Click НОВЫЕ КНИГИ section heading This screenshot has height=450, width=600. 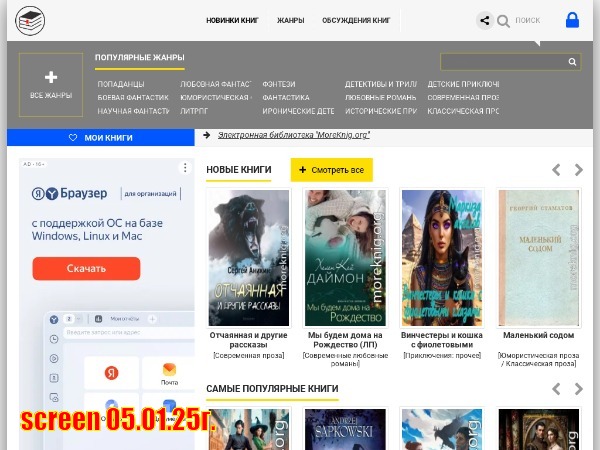click(239, 170)
